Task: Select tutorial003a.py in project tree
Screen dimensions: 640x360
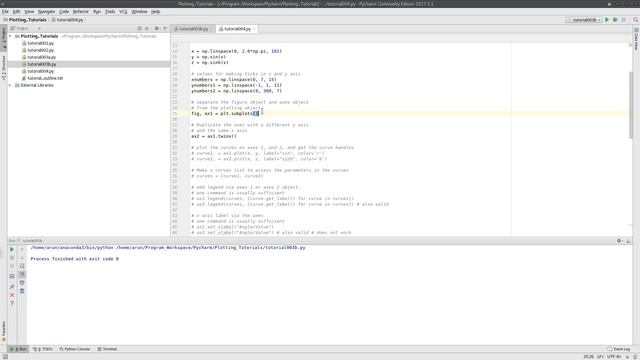Action: tap(41, 57)
